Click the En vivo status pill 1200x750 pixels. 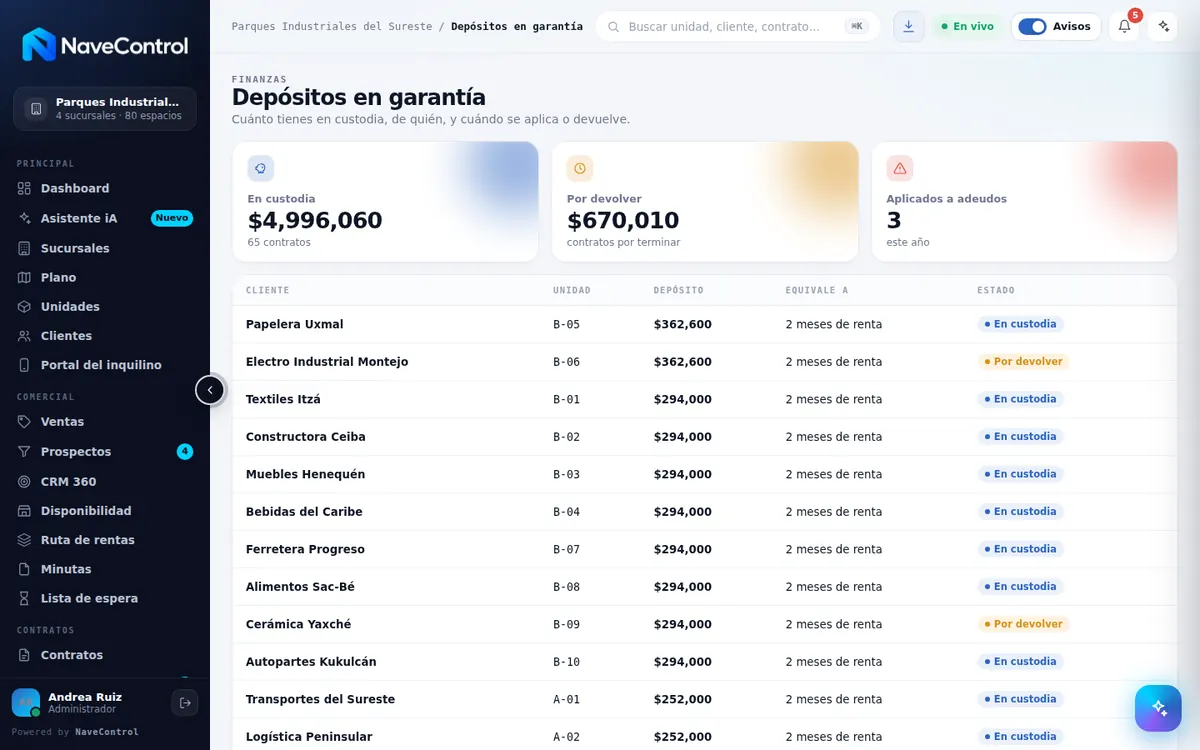968,26
